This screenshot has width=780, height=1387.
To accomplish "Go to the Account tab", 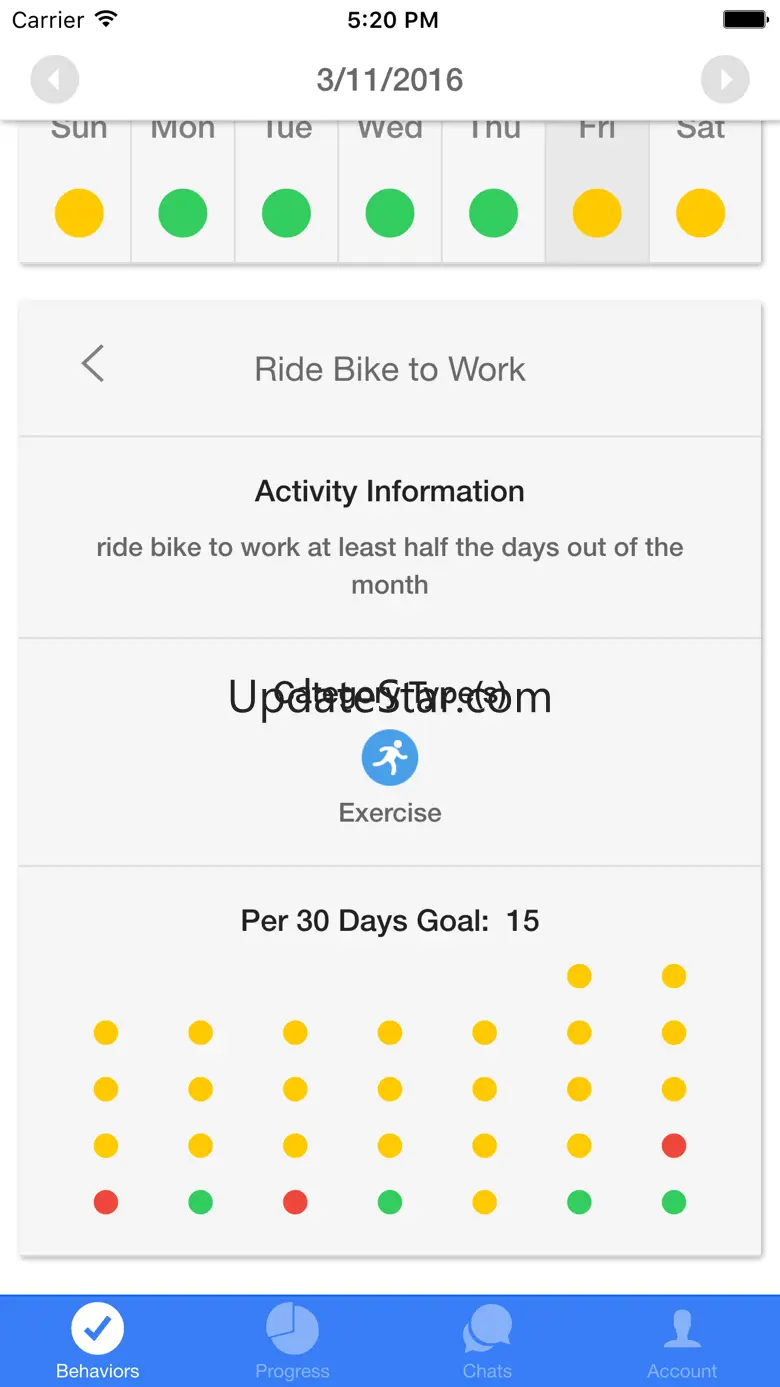I will (x=682, y=1342).
